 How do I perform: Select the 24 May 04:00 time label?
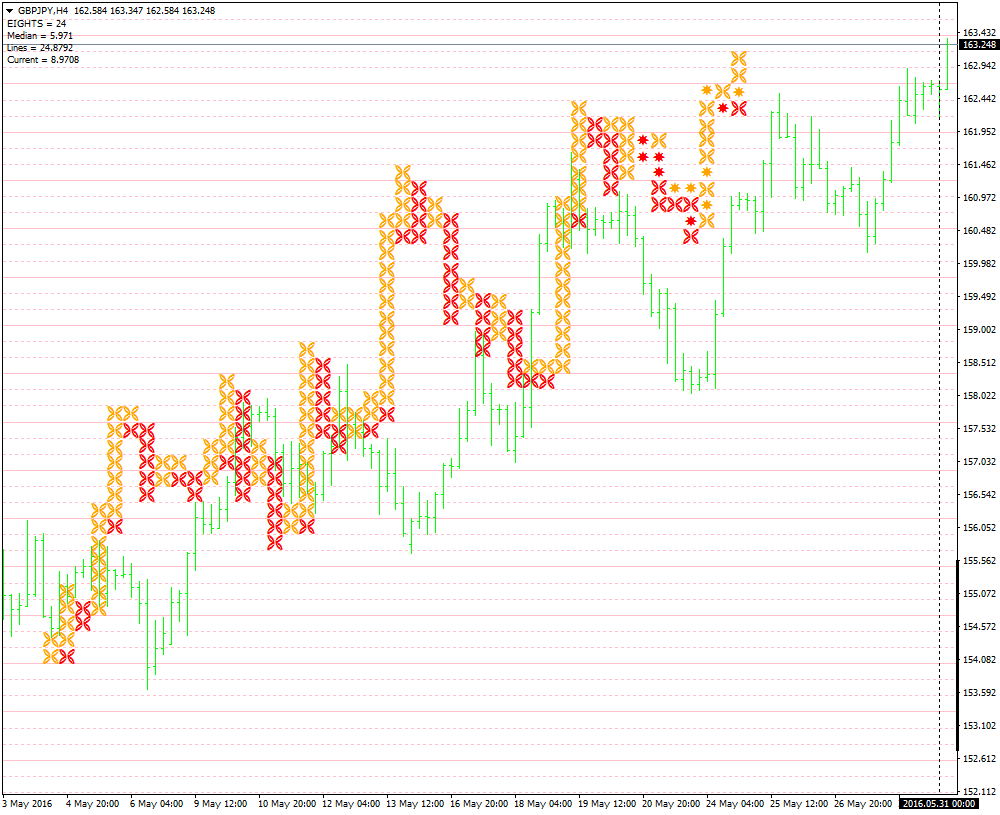coord(735,804)
